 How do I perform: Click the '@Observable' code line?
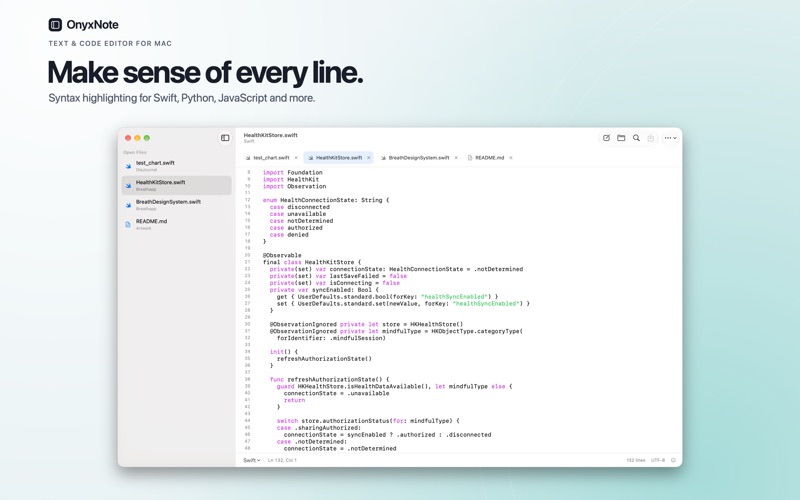[282, 255]
